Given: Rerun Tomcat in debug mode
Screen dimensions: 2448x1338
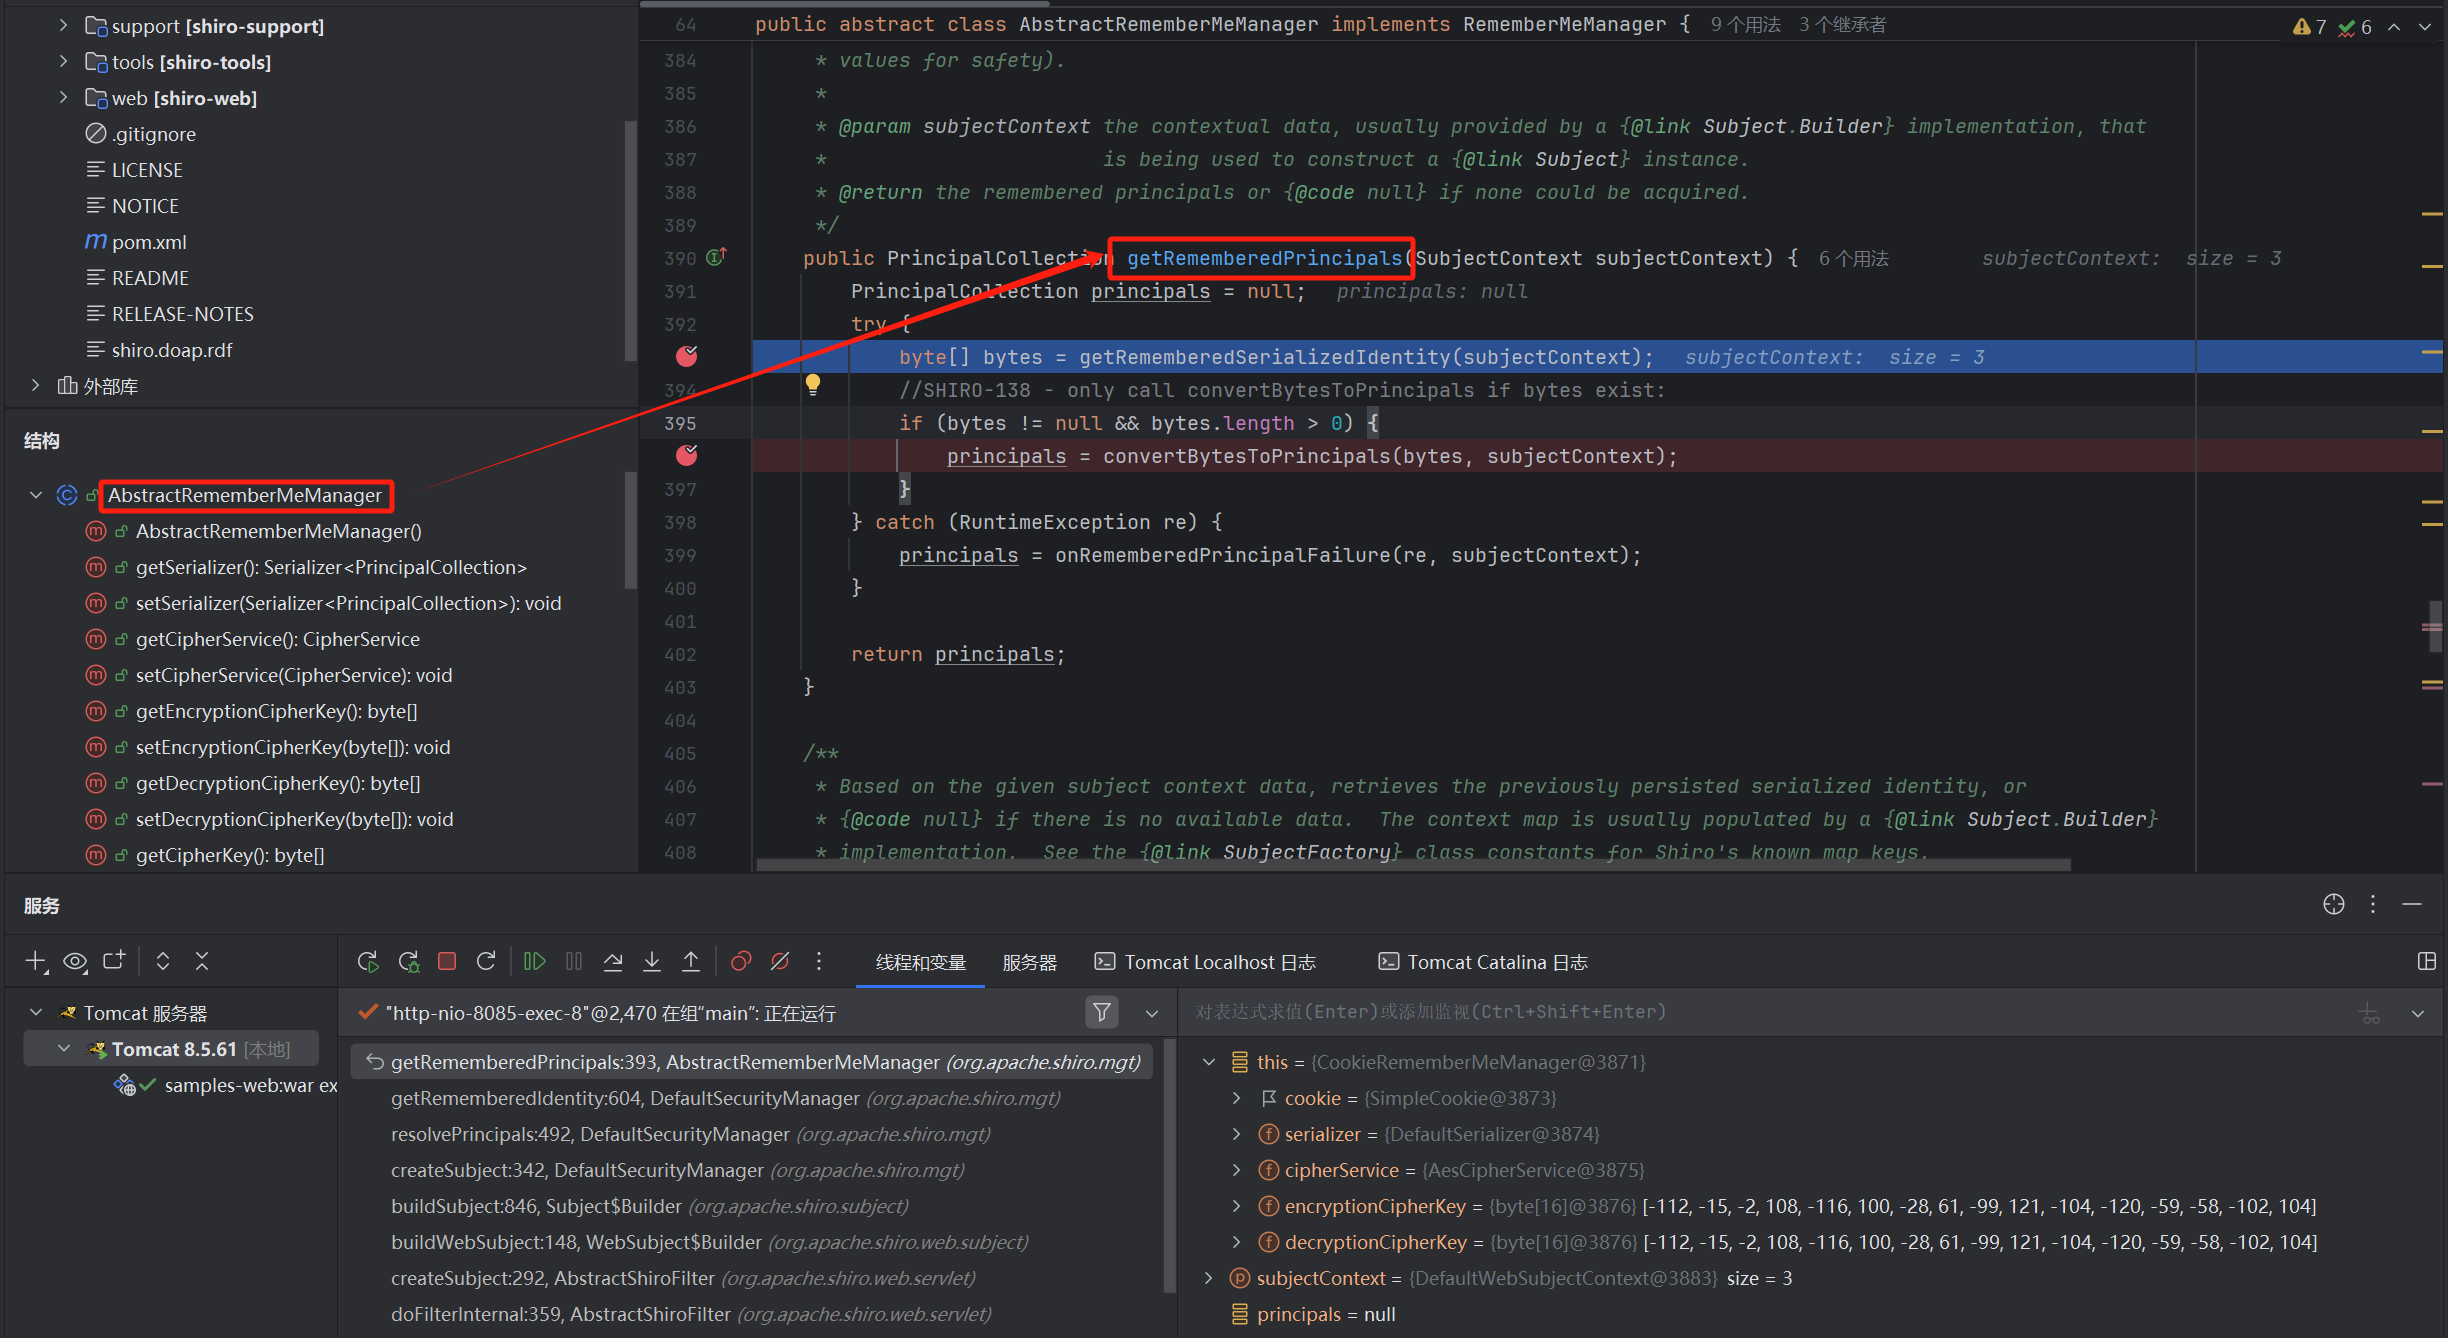Looking at the screenshot, I should click(x=408, y=961).
